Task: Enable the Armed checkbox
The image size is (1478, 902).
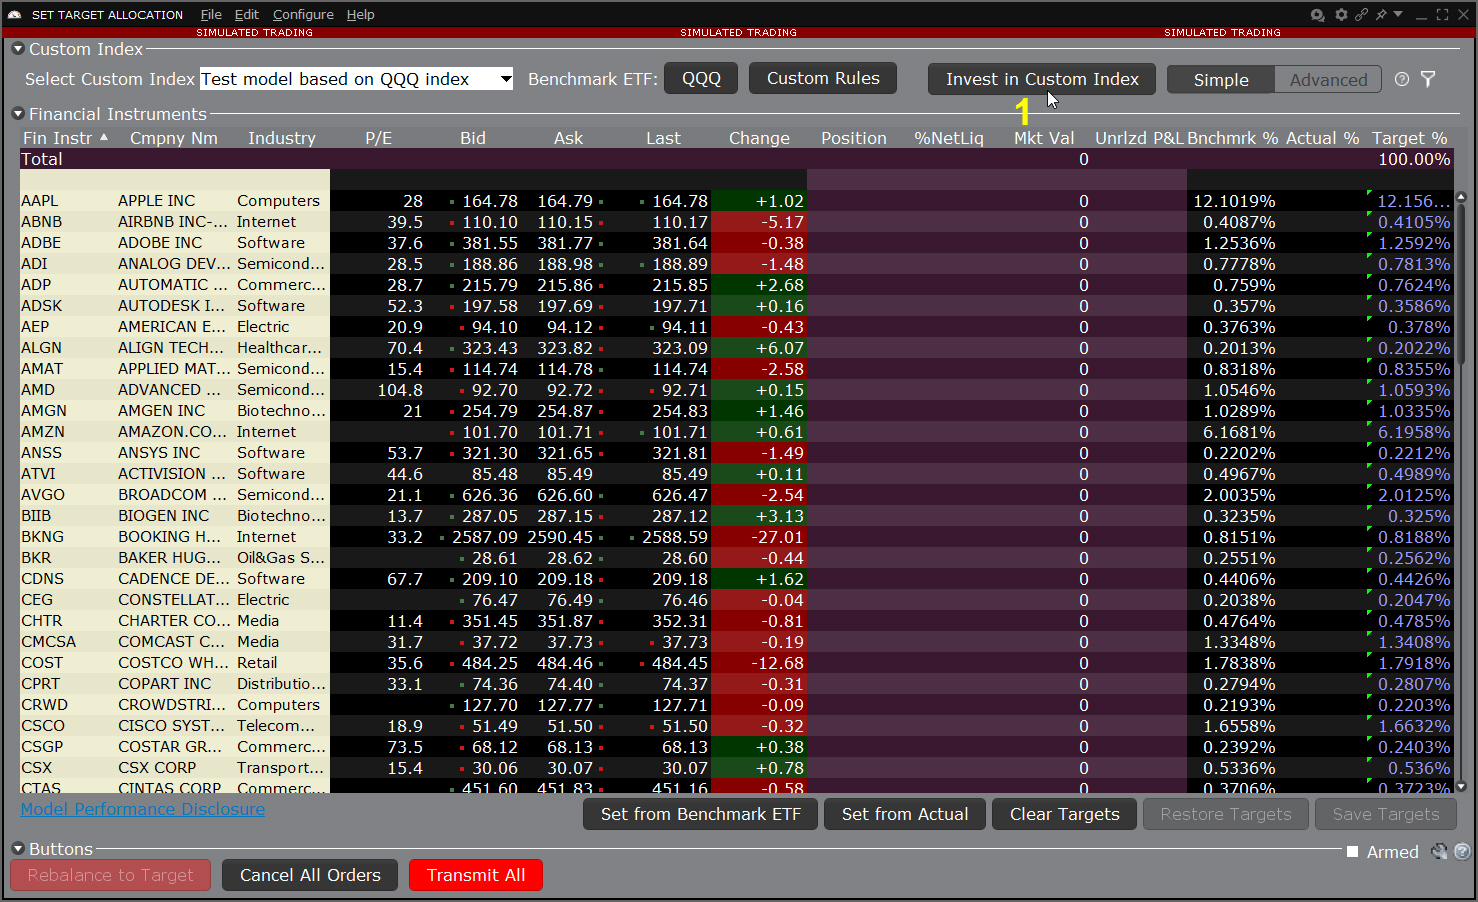Action: tap(1352, 852)
